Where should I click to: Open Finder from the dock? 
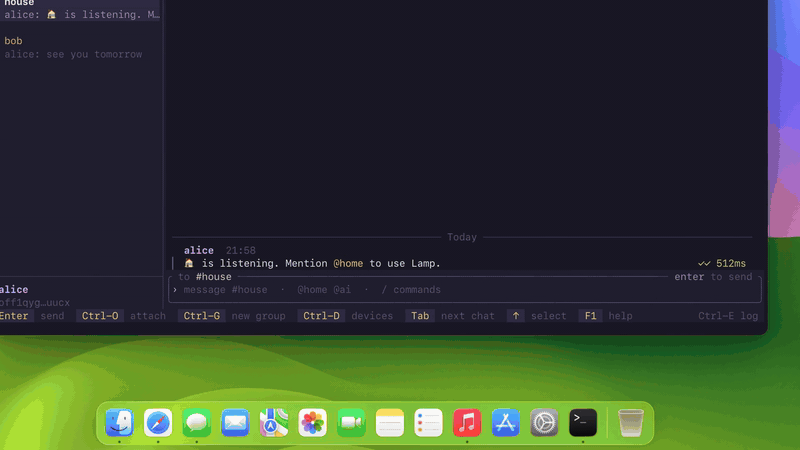119,422
